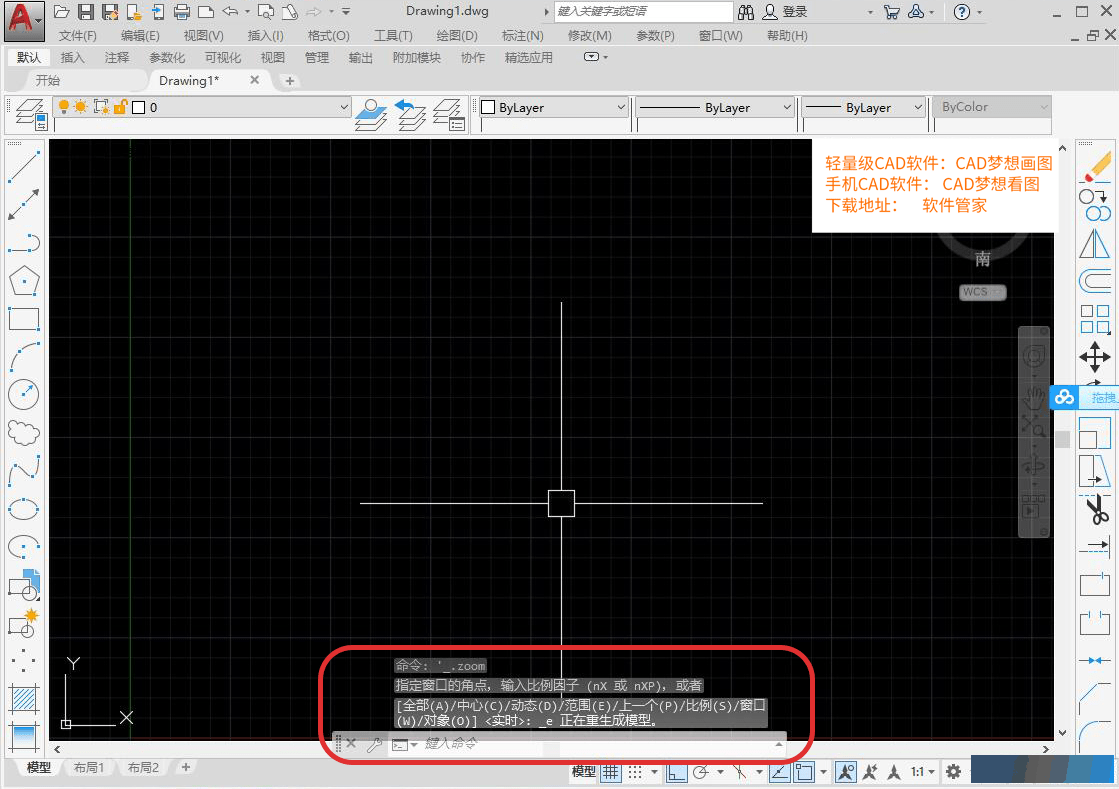Toggle auto-add annotation scales
The image size is (1119, 789).
870,772
